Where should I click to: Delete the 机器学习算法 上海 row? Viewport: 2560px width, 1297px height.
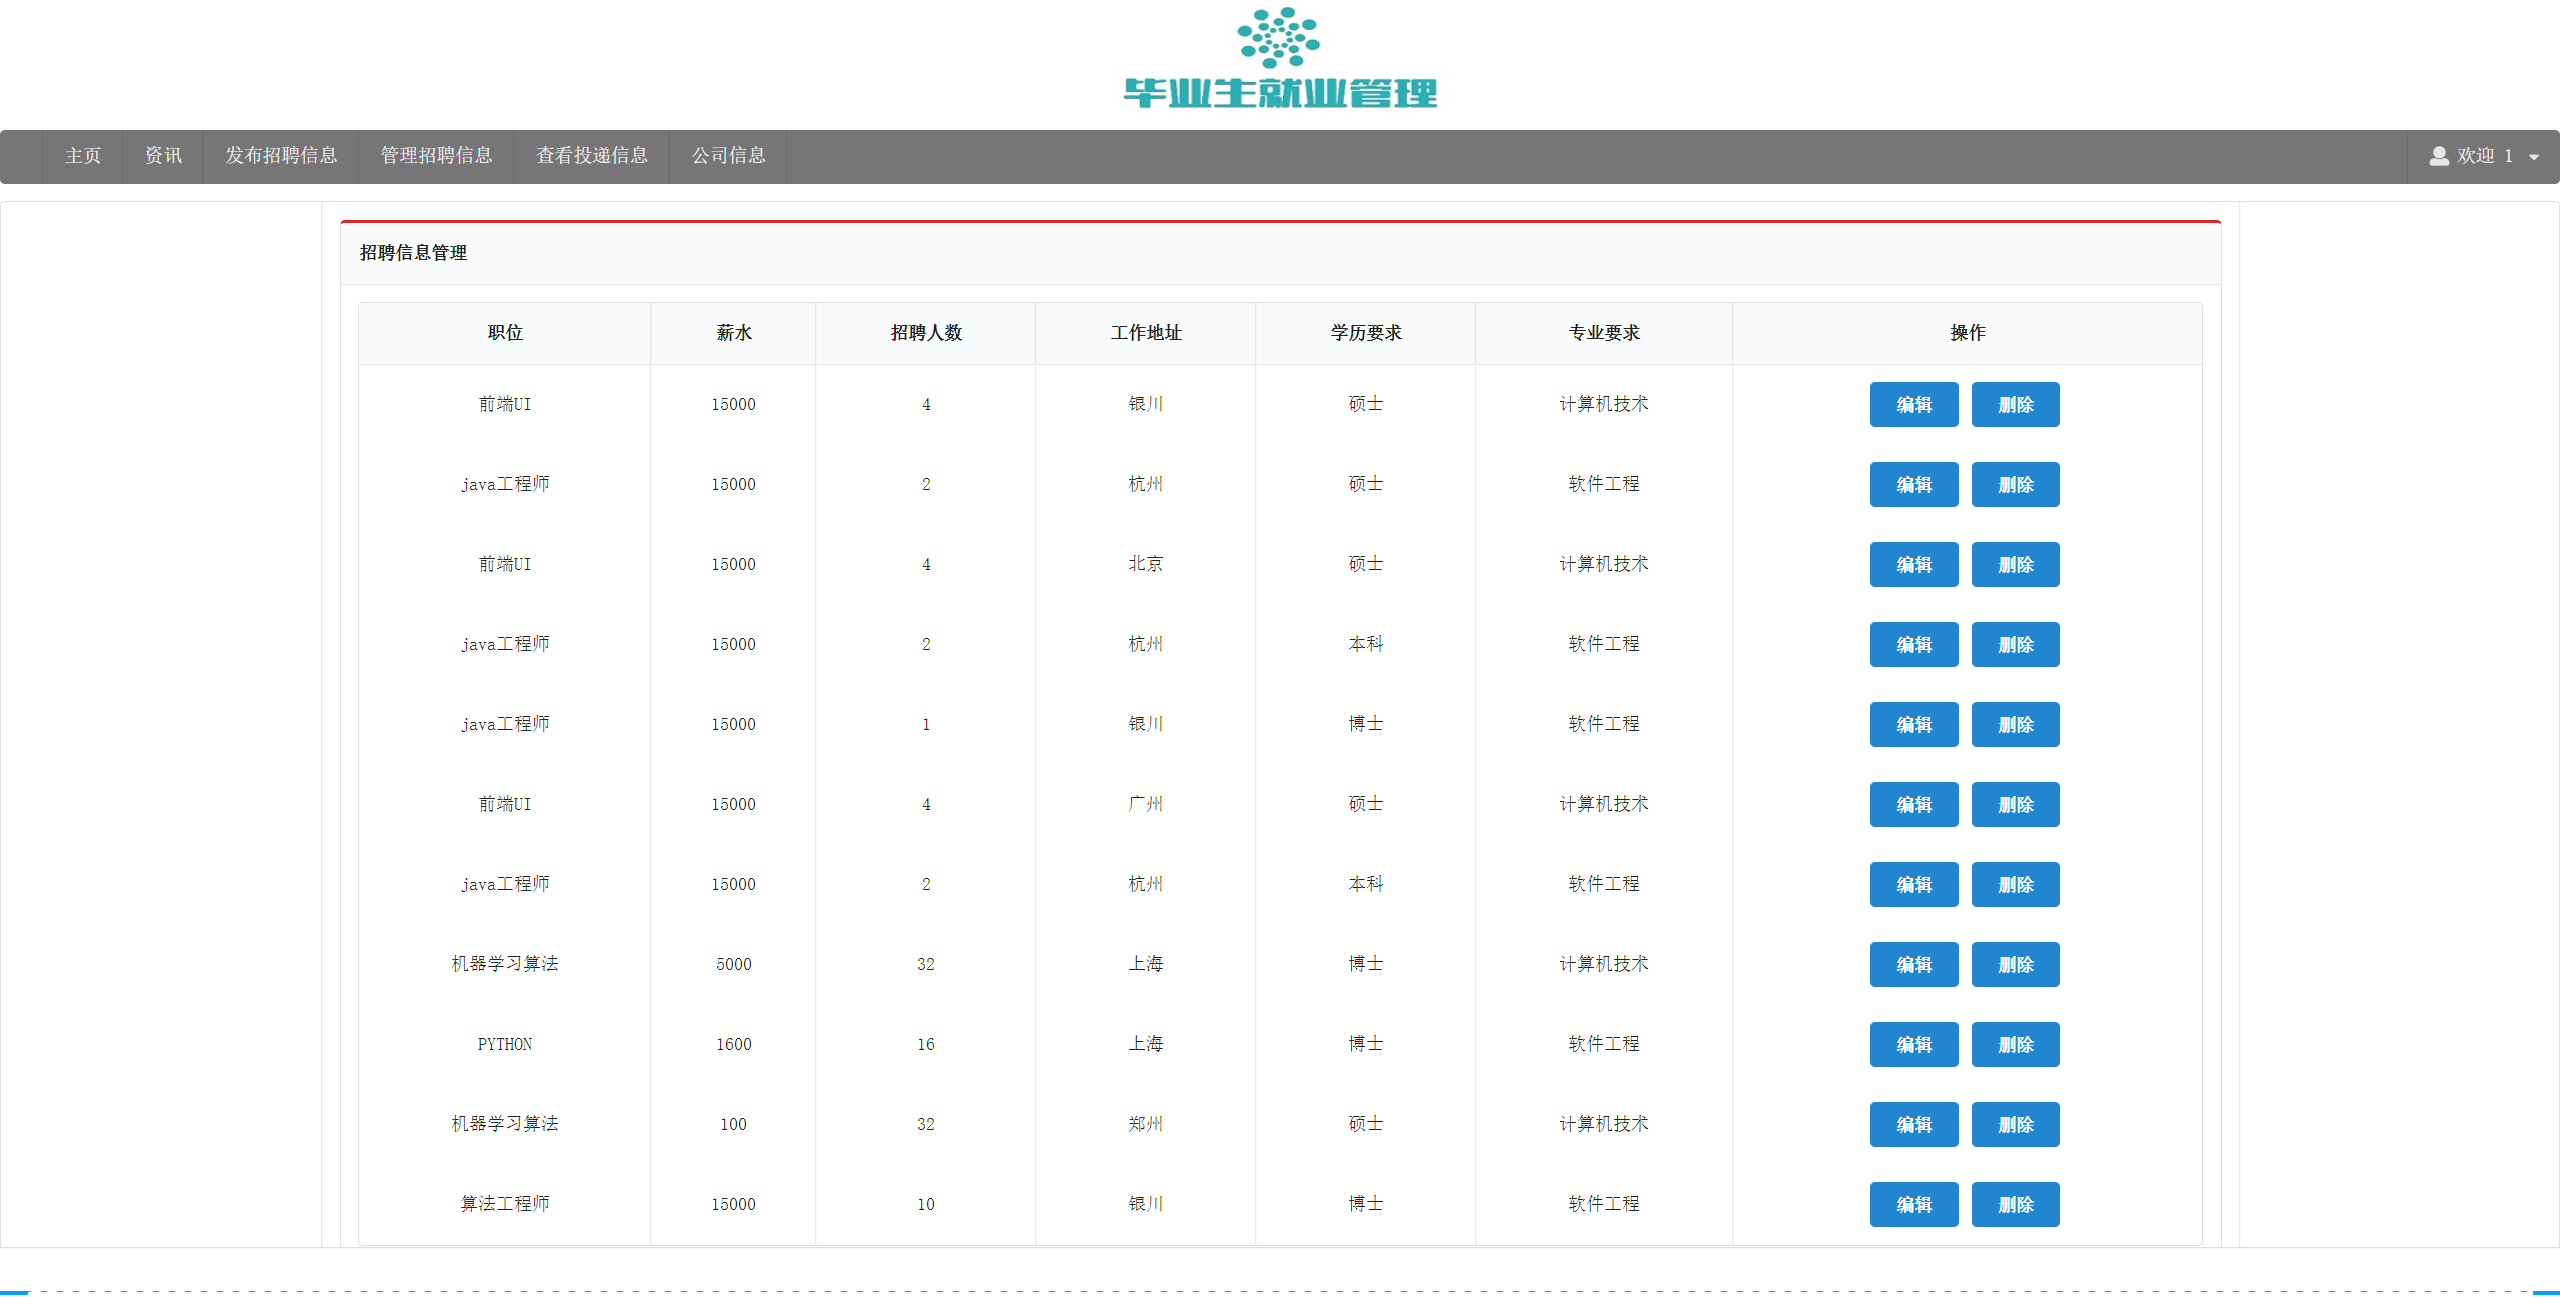point(2016,965)
